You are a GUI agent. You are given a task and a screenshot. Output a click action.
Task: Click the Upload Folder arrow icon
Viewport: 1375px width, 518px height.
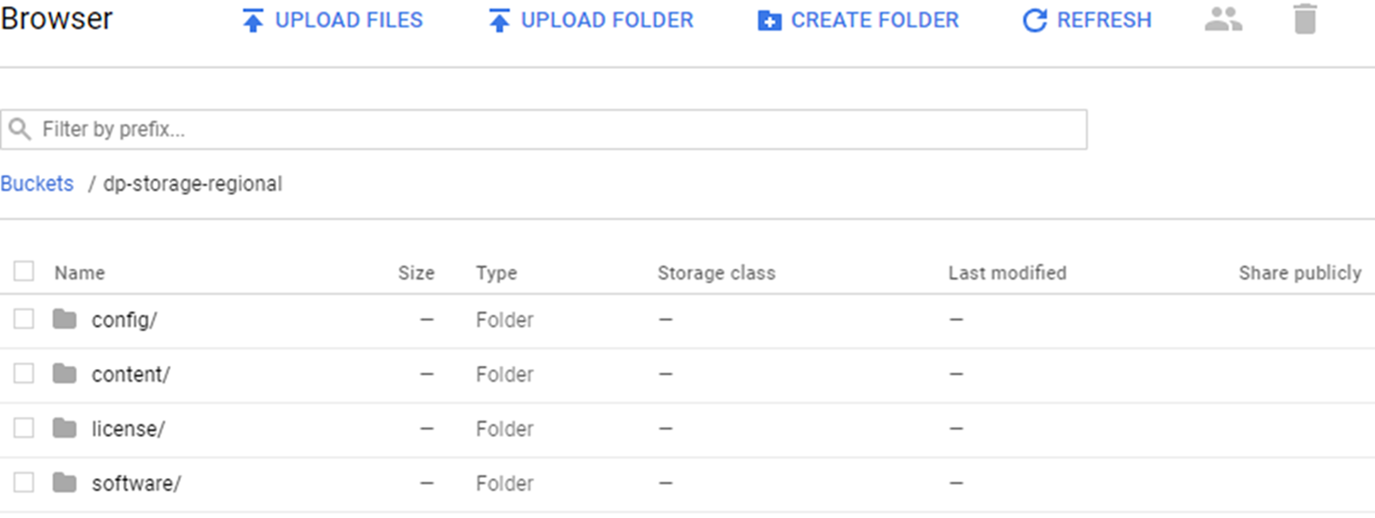pos(499,21)
